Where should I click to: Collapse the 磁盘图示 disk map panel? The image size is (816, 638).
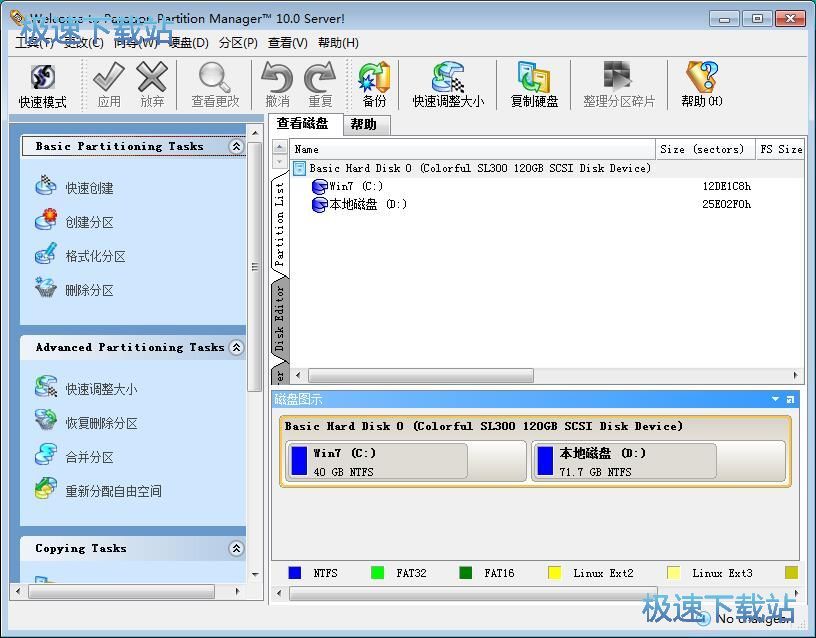tap(775, 398)
